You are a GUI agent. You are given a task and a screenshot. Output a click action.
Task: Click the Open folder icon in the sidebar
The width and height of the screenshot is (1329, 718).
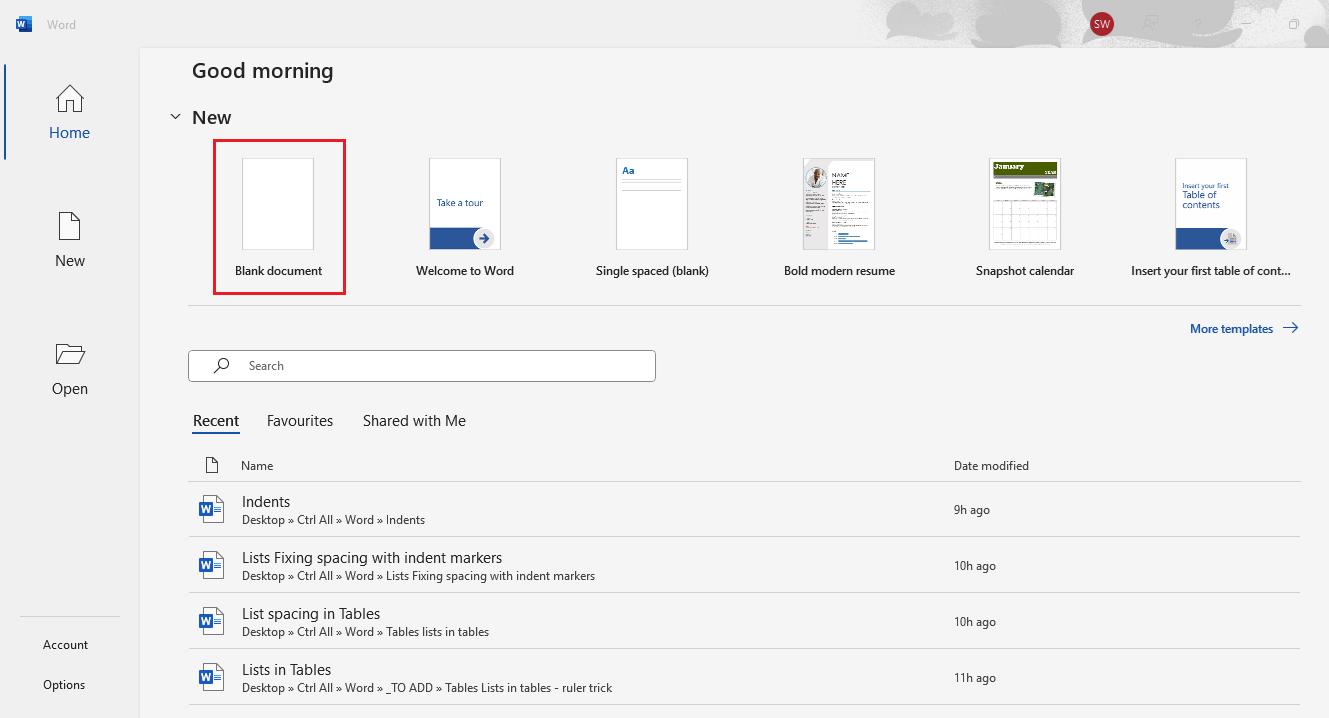tap(69, 355)
